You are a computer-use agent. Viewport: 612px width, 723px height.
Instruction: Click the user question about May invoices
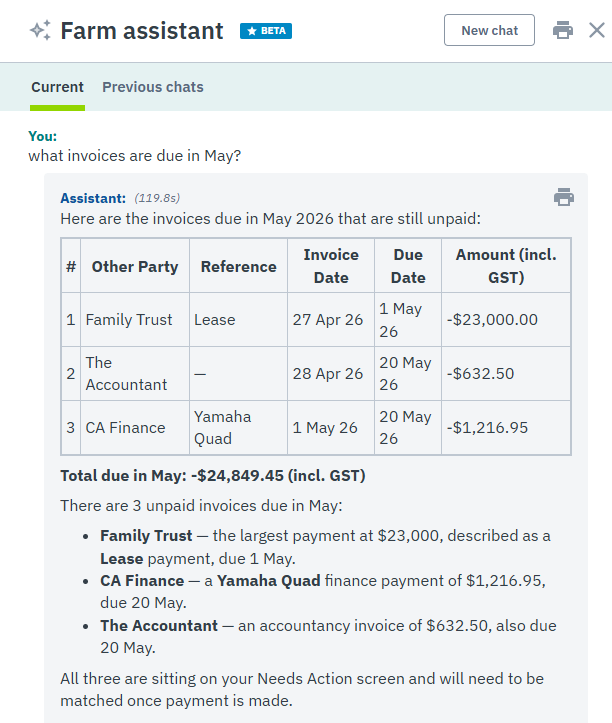tap(135, 156)
